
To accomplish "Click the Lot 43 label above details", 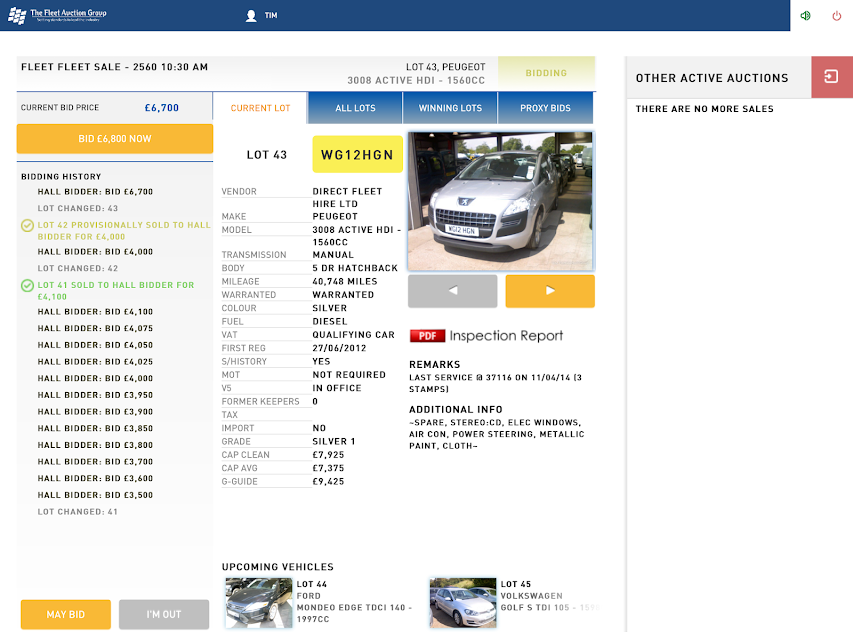I will pos(267,155).
